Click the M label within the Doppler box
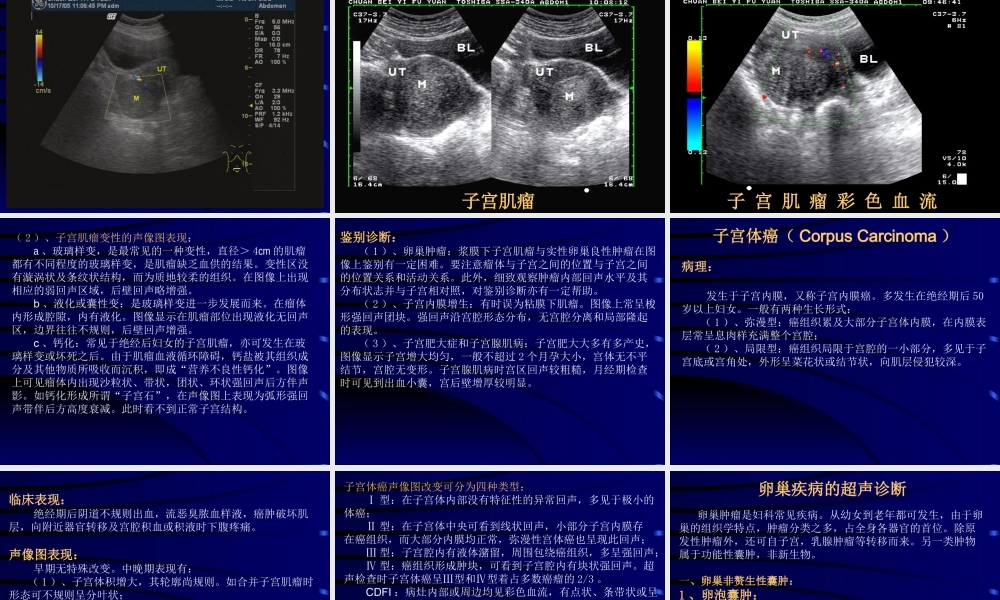 pos(136,96)
